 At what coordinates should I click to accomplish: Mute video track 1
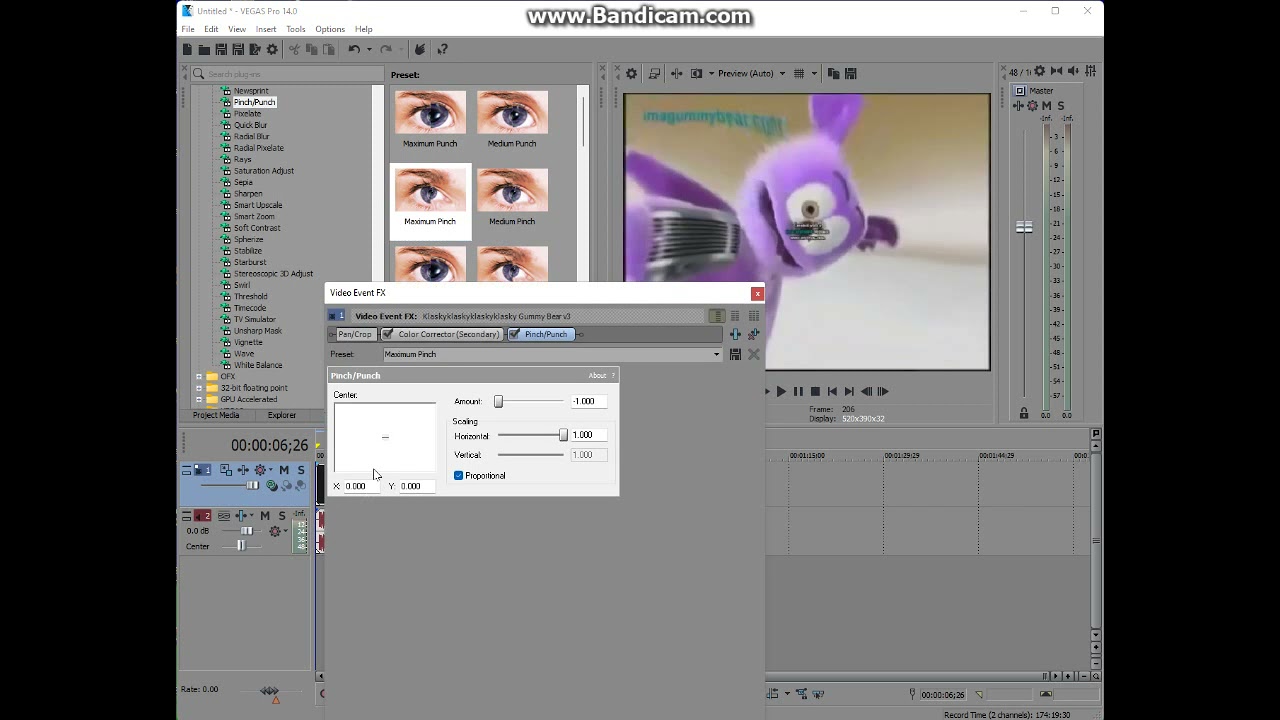pos(284,470)
